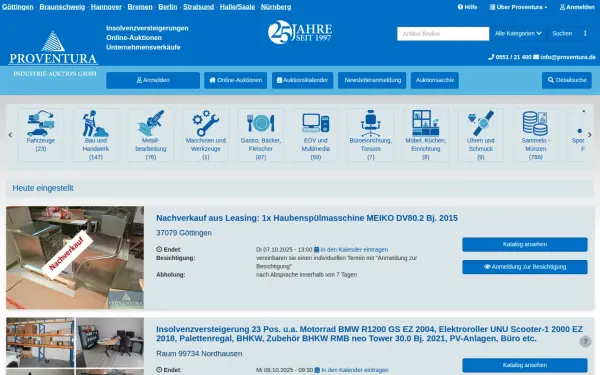Open the Auktionskalender navigation tab
600x375 pixels.
pyautogui.click(x=302, y=80)
